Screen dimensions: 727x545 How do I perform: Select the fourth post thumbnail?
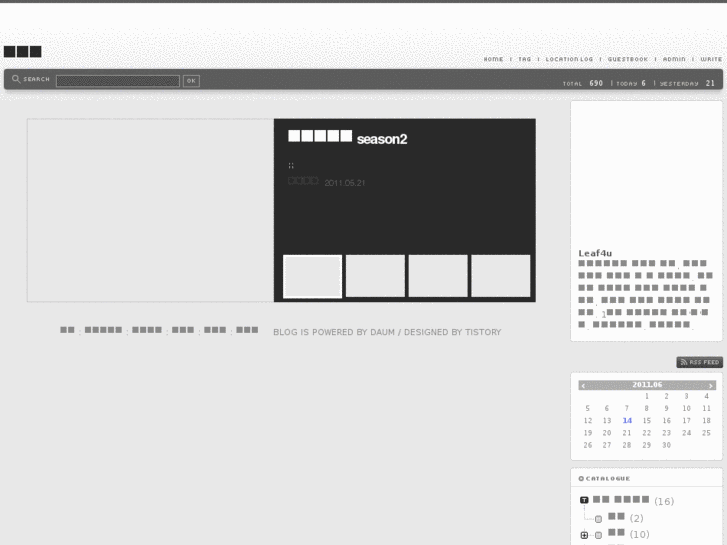point(501,276)
